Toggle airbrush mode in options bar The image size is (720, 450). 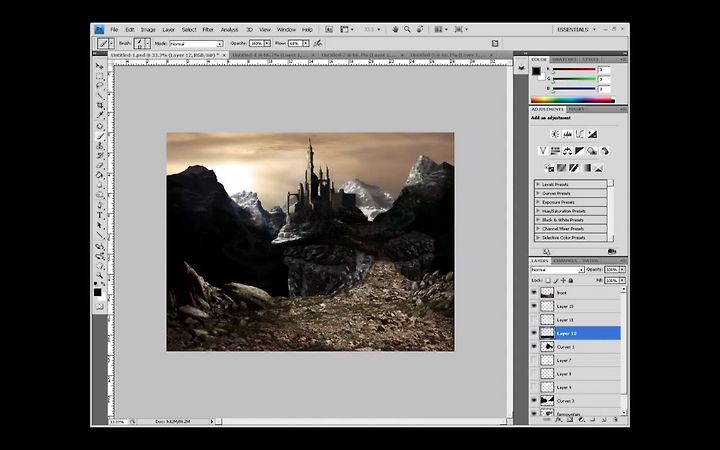[x=318, y=43]
